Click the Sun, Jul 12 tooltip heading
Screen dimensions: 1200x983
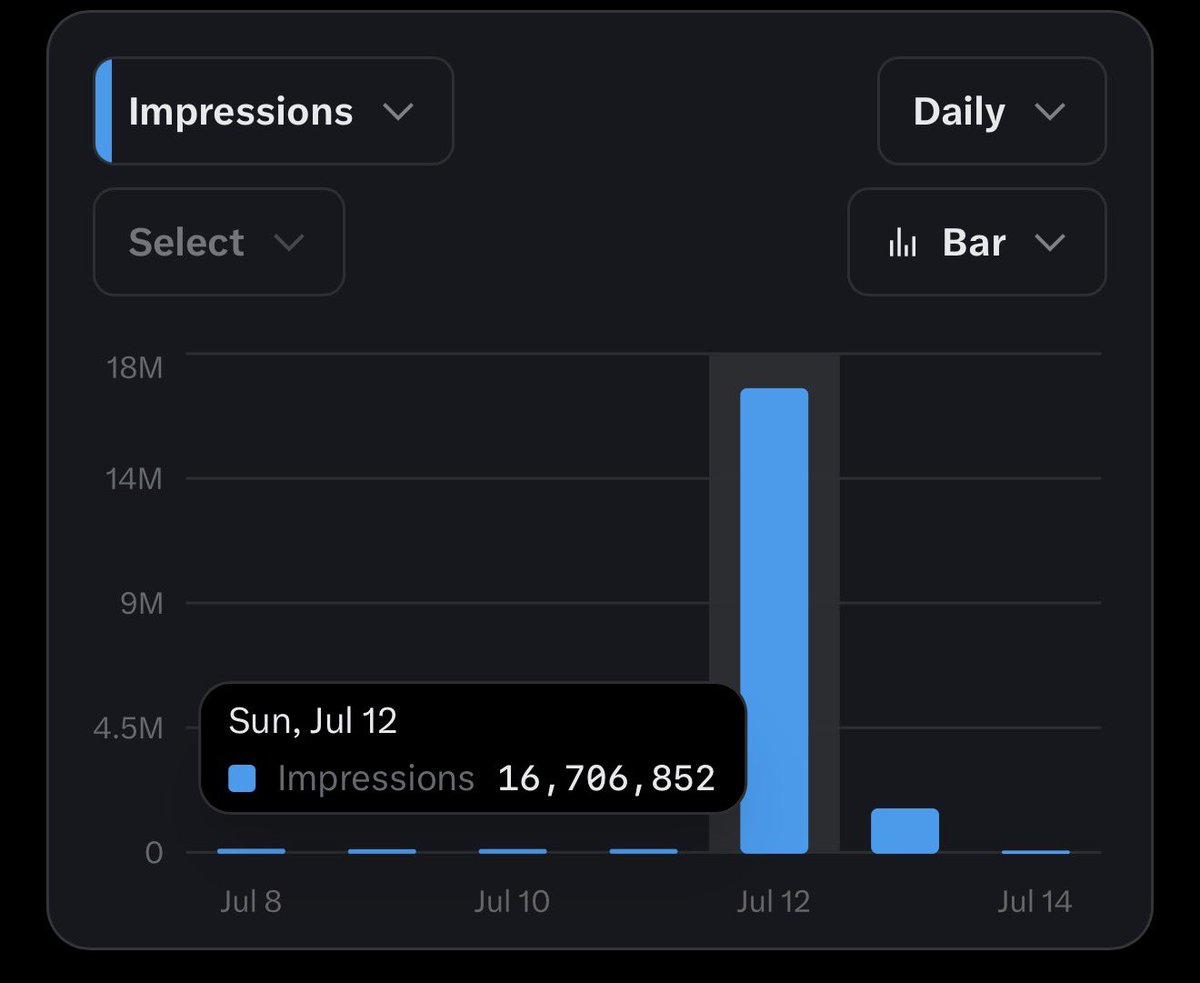(313, 721)
